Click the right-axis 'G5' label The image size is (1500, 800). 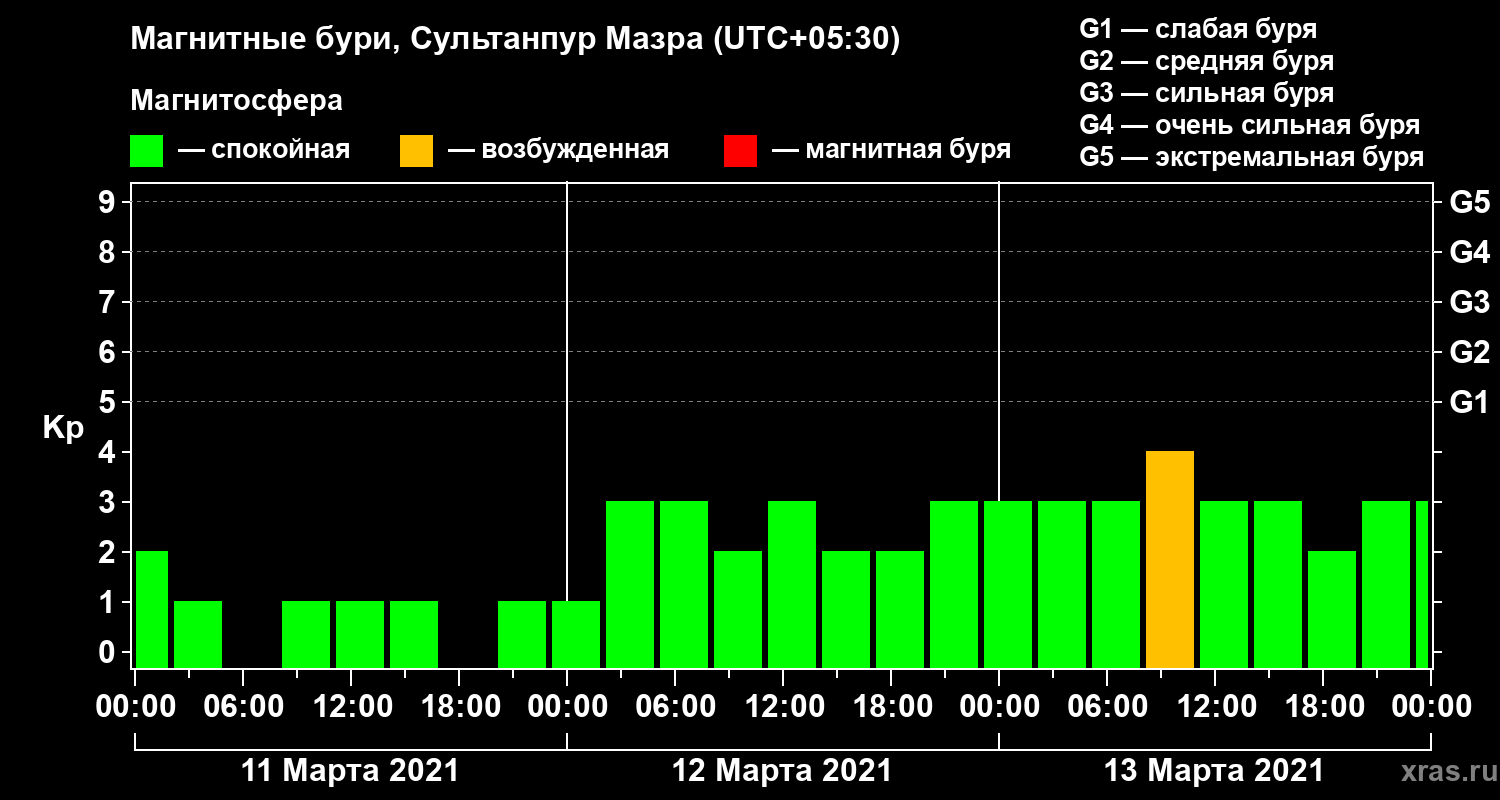coord(1469,203)
